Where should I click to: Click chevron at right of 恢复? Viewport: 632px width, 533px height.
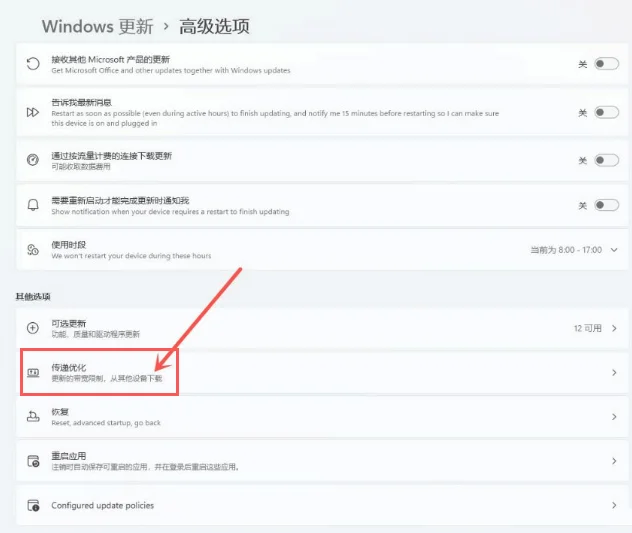614,417
